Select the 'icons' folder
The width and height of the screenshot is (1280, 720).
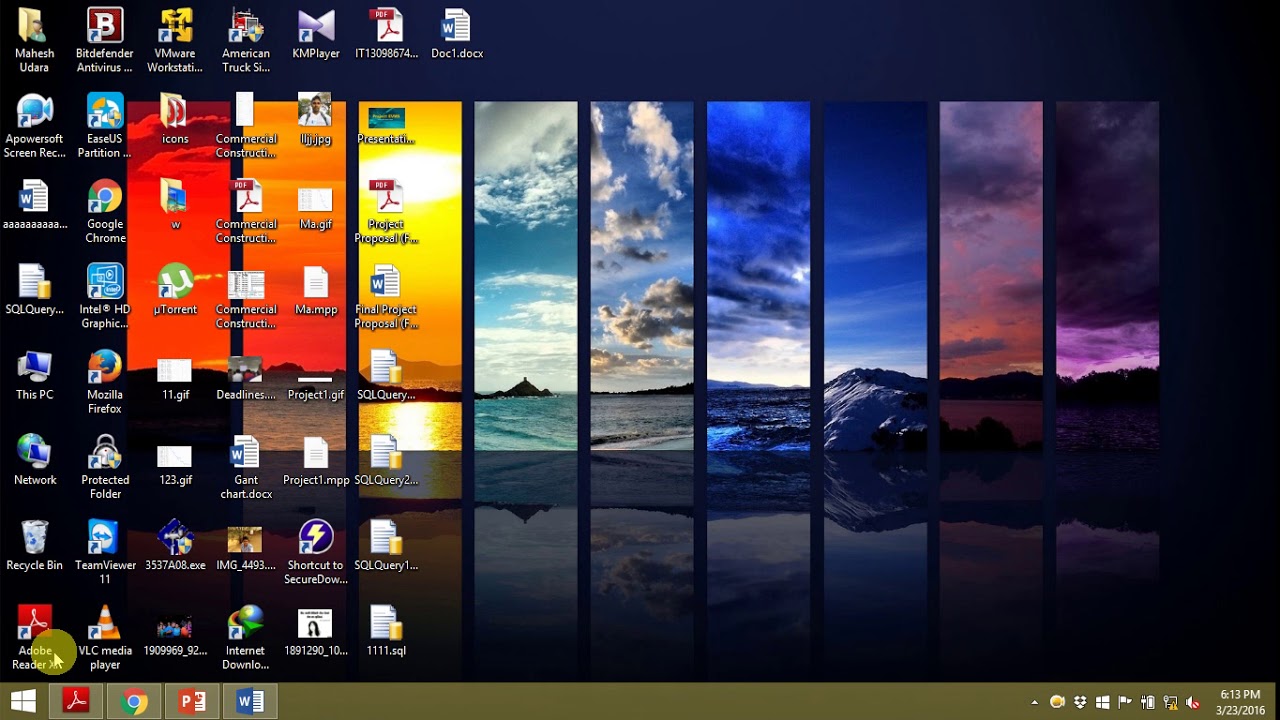click(175, 120)
